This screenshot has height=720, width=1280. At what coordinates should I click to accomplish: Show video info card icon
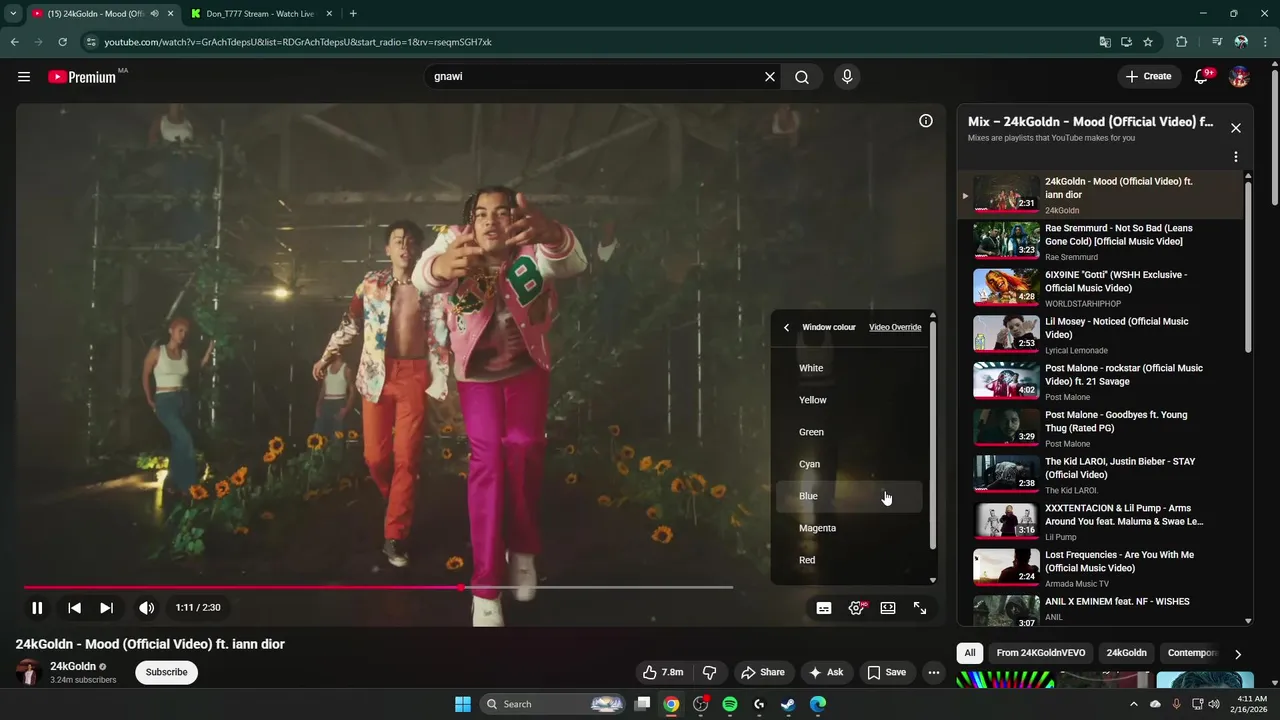pos(926,121)
